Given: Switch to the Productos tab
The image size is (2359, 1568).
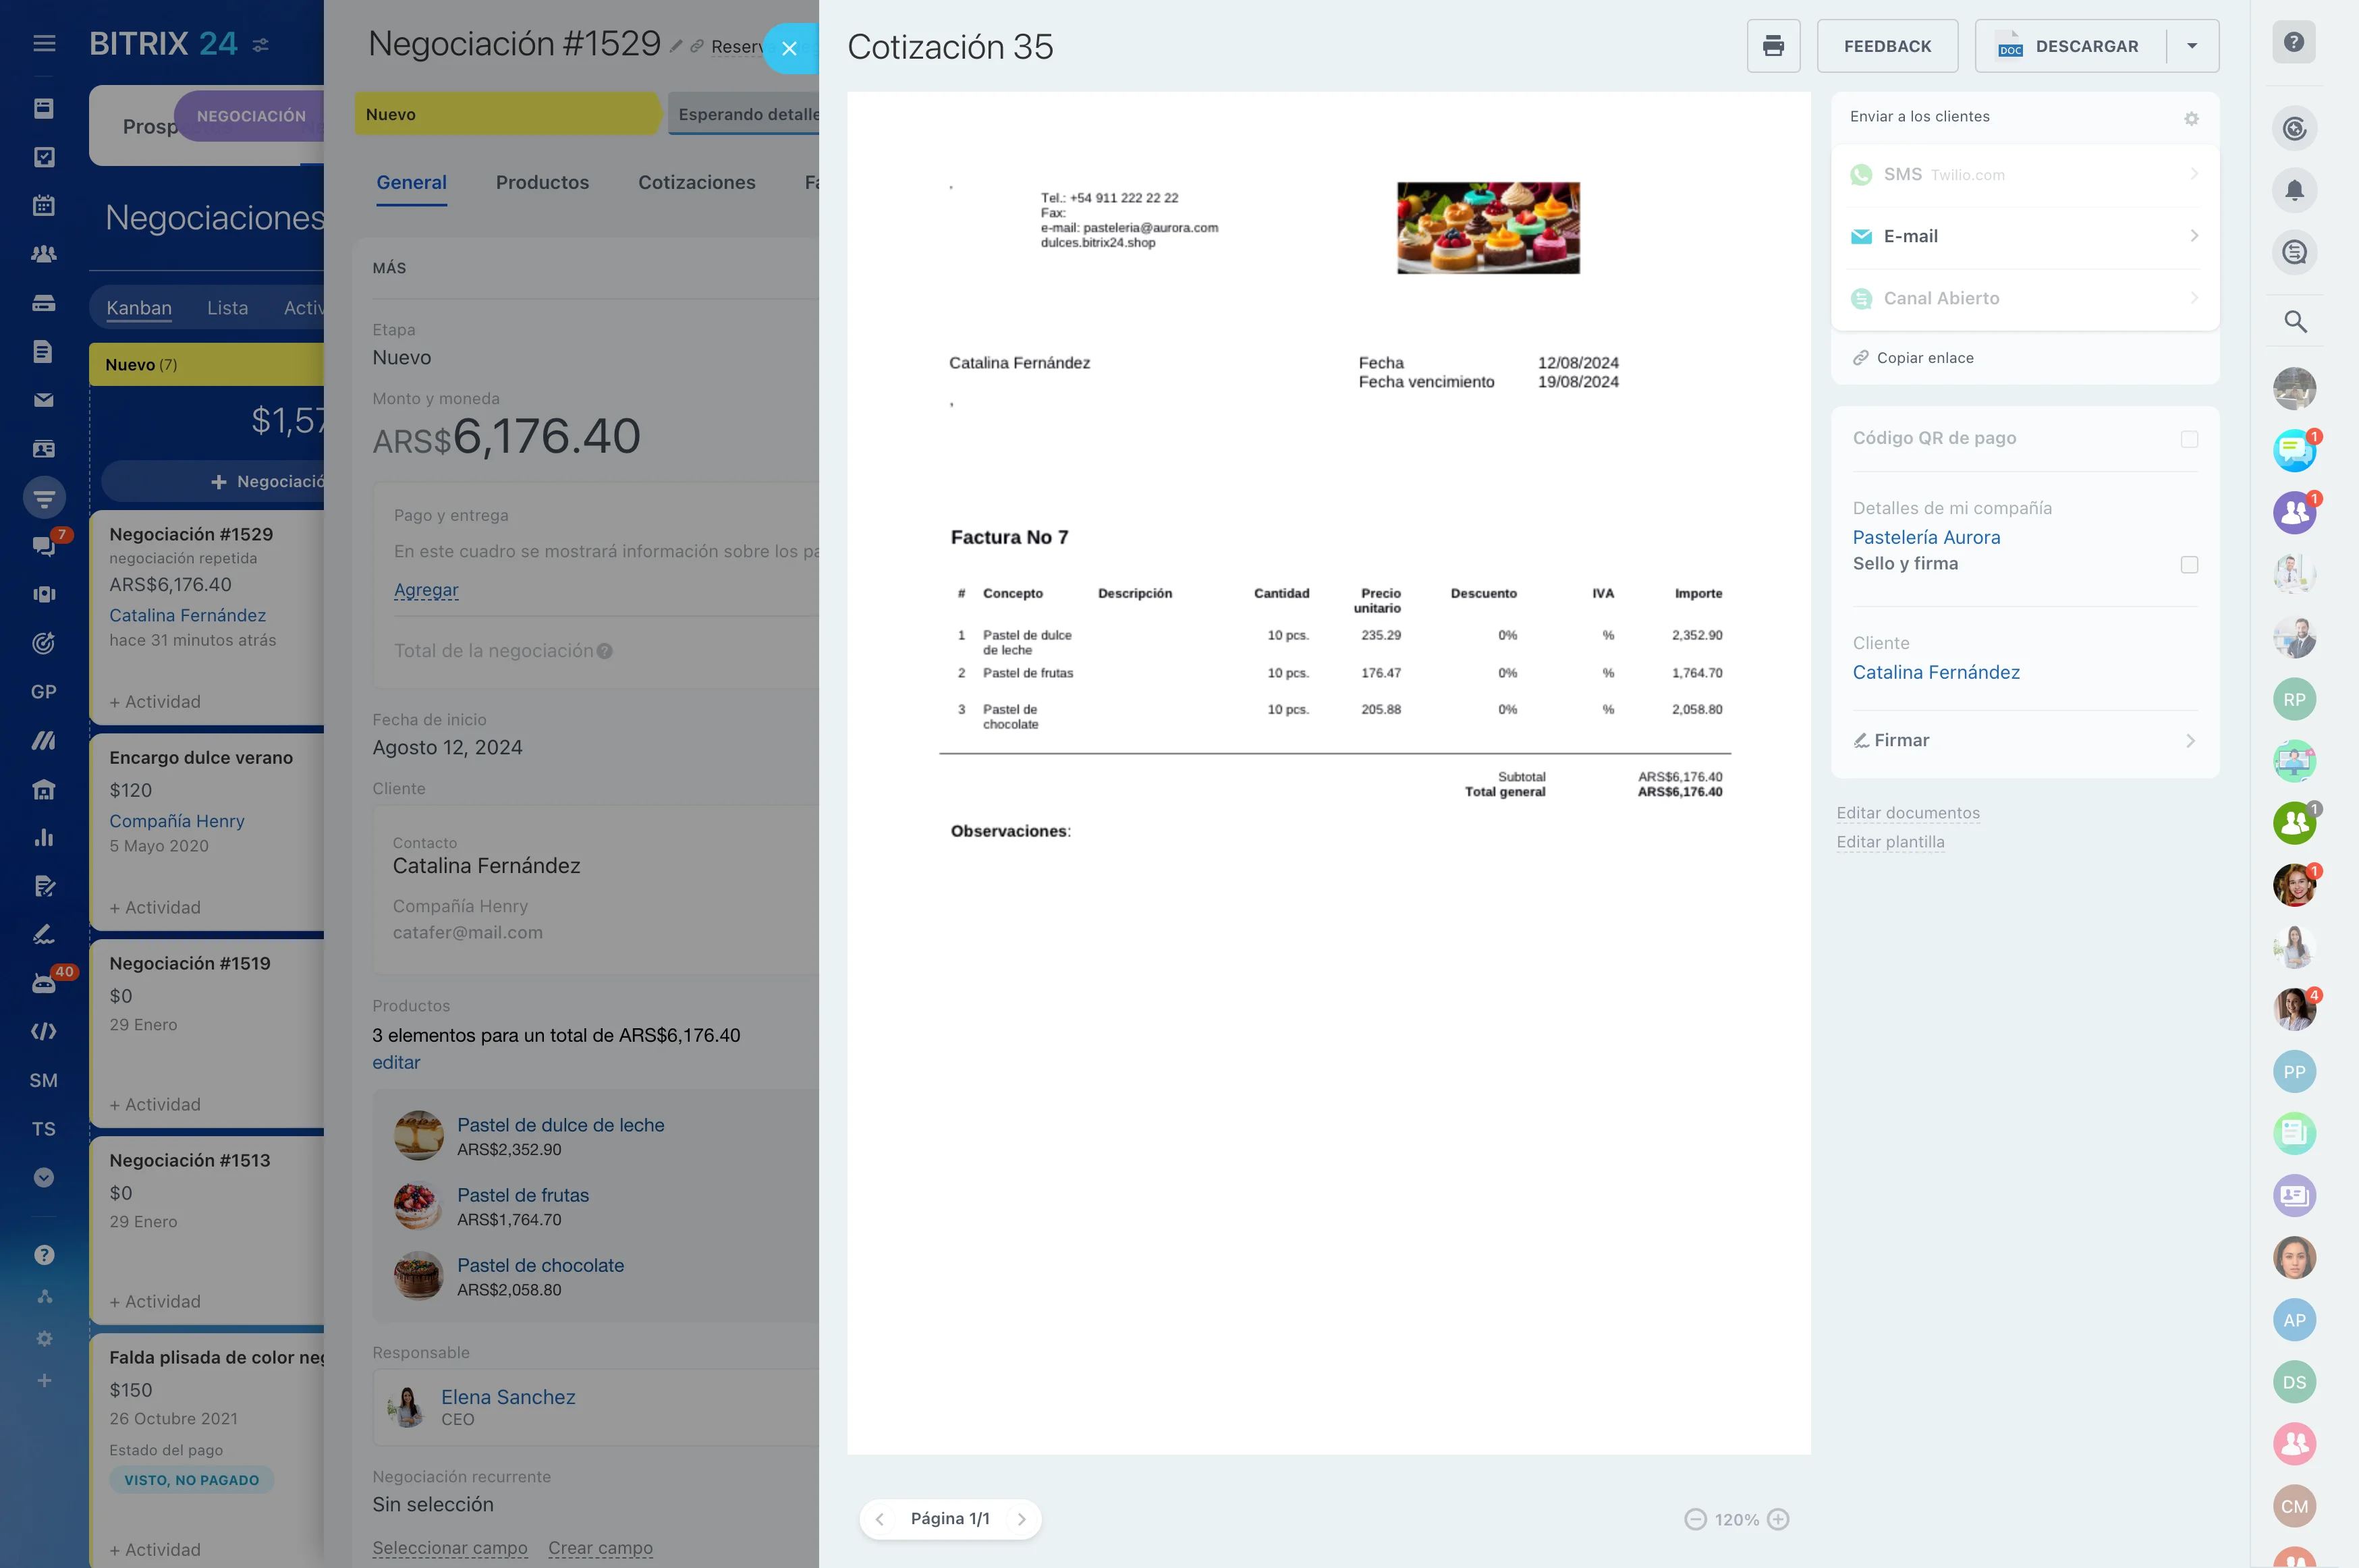Looking at the screenshot, I should click(542, 182).
